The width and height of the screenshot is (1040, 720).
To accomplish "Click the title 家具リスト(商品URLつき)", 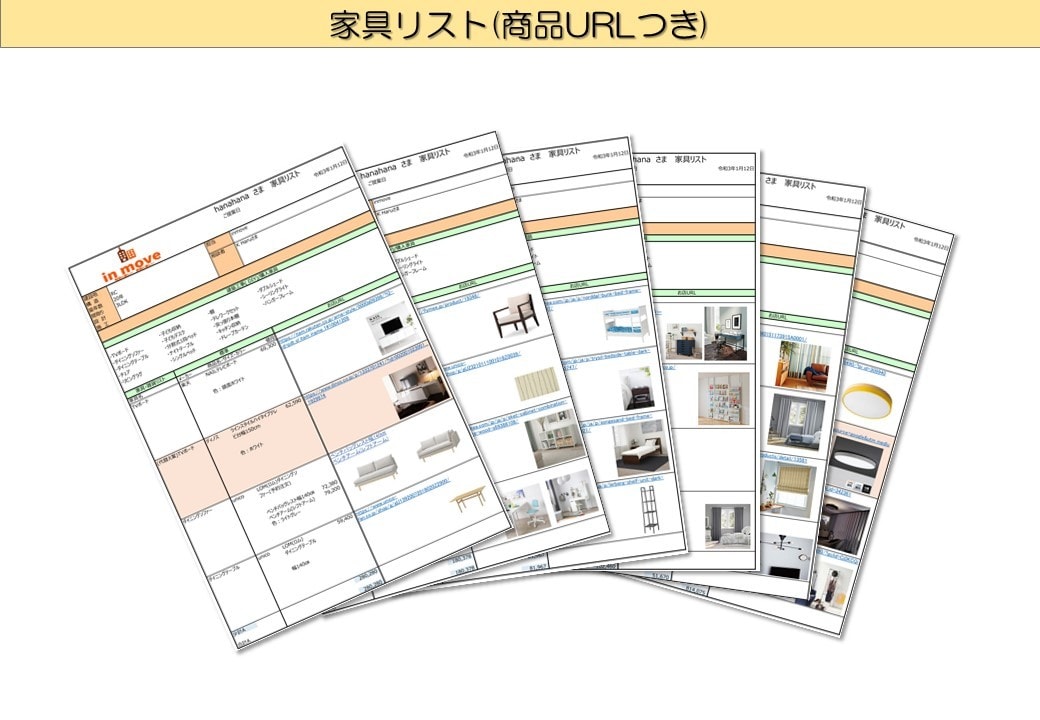I will [518, 25].
